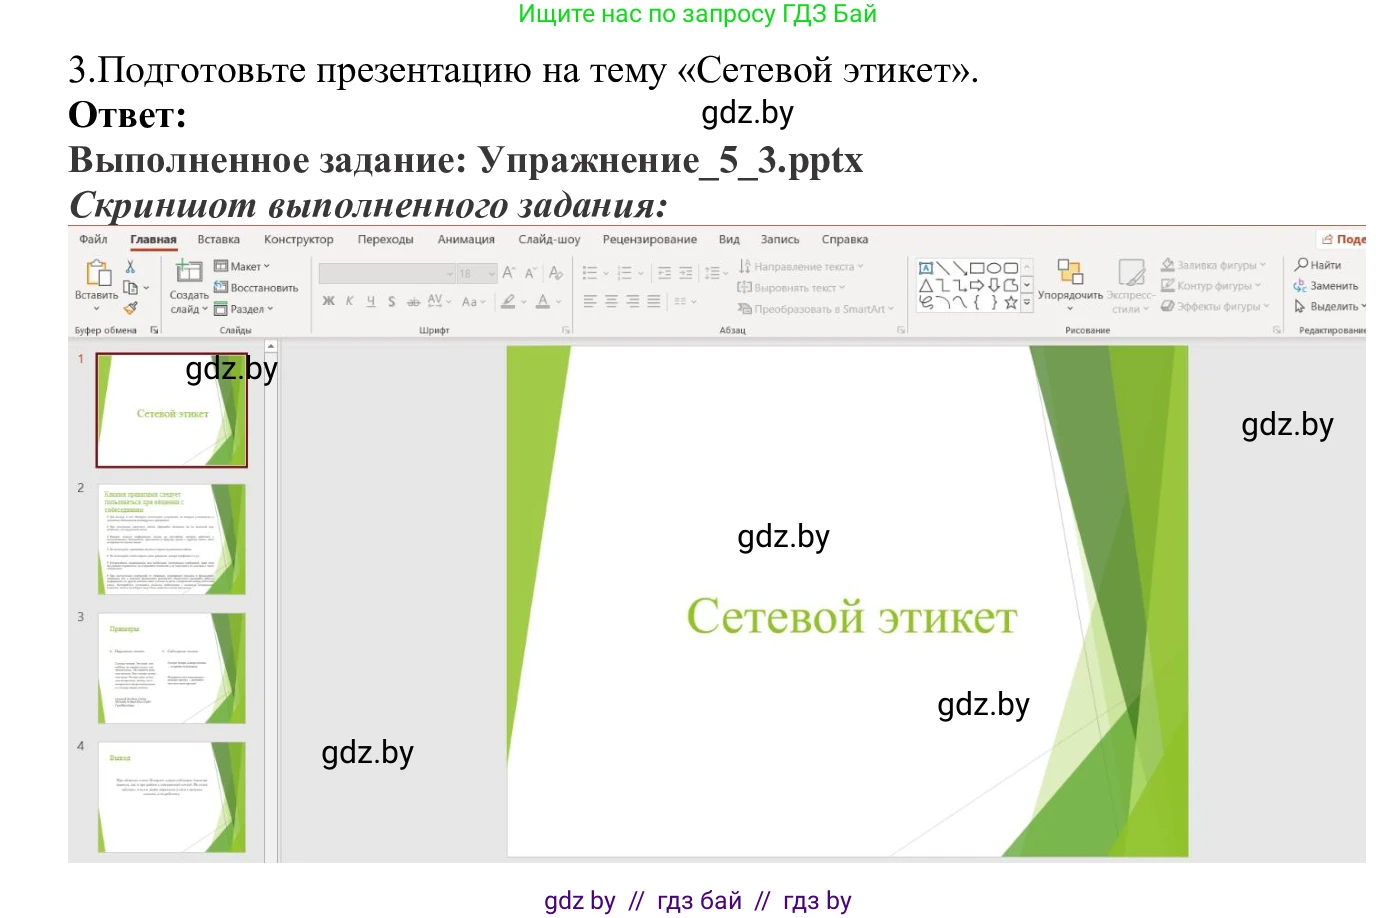Screen dimensions: 1398x918
Task: Click the Заменить replace button
Action: [x=1326, y=286]
